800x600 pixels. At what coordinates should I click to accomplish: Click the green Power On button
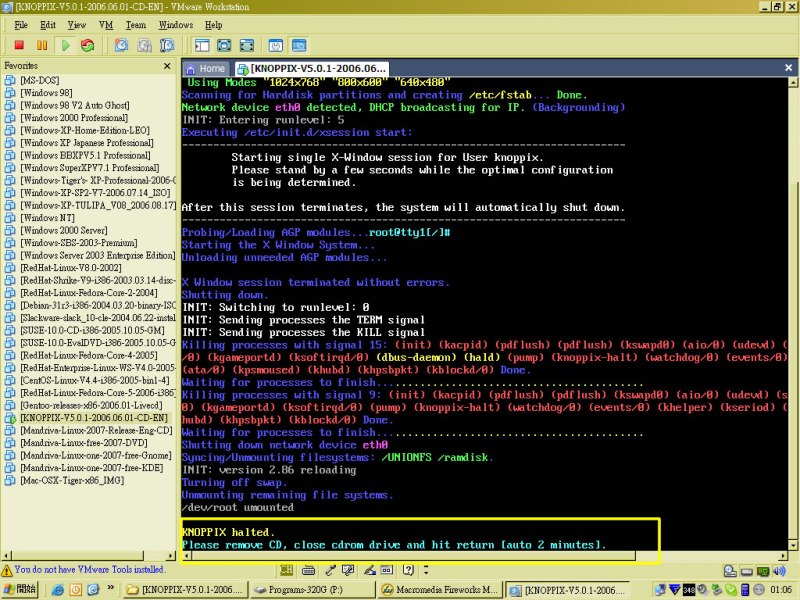click(65, 45)
